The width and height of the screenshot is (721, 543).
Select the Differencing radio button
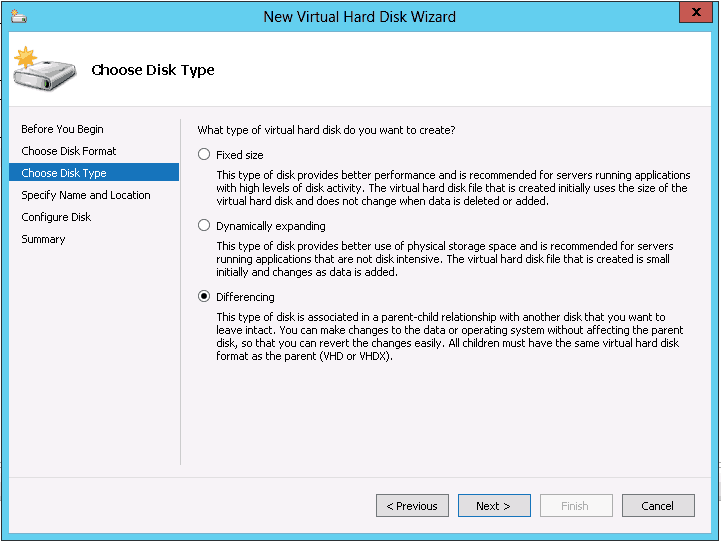click(x=205, y=297)
